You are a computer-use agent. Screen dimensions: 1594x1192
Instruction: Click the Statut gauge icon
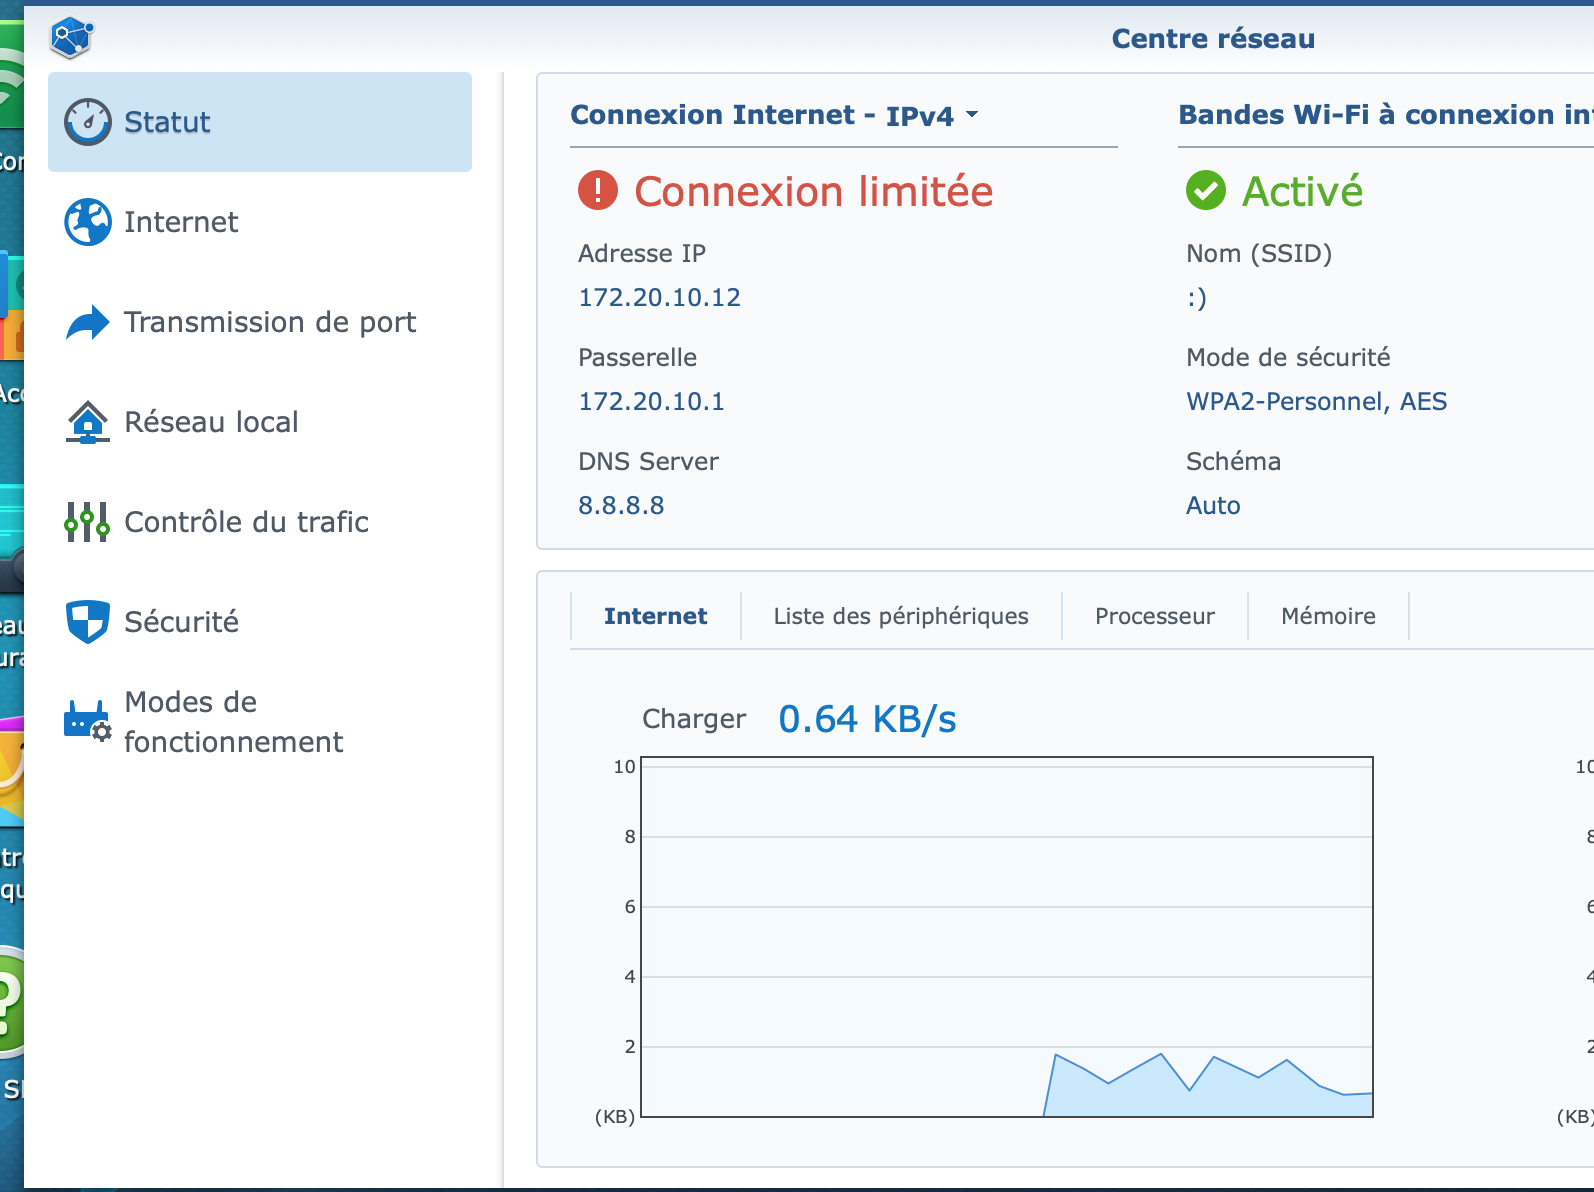88,122
